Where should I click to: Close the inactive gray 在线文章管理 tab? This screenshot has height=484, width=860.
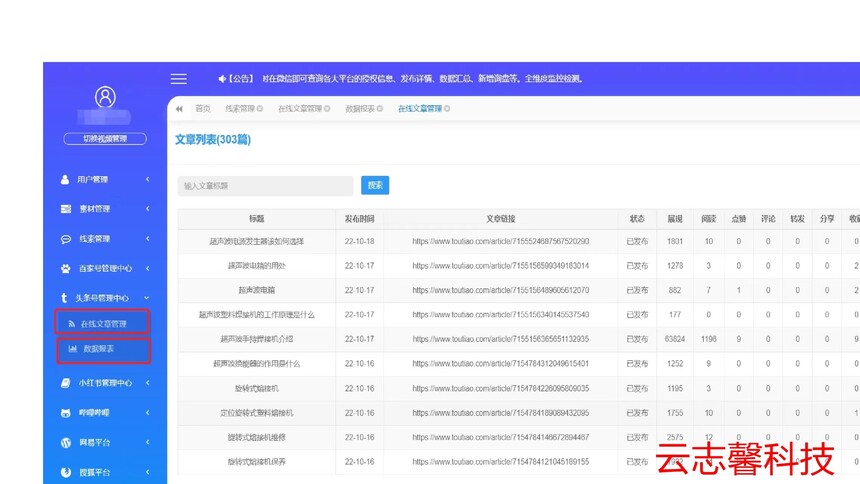coord(327,109)
